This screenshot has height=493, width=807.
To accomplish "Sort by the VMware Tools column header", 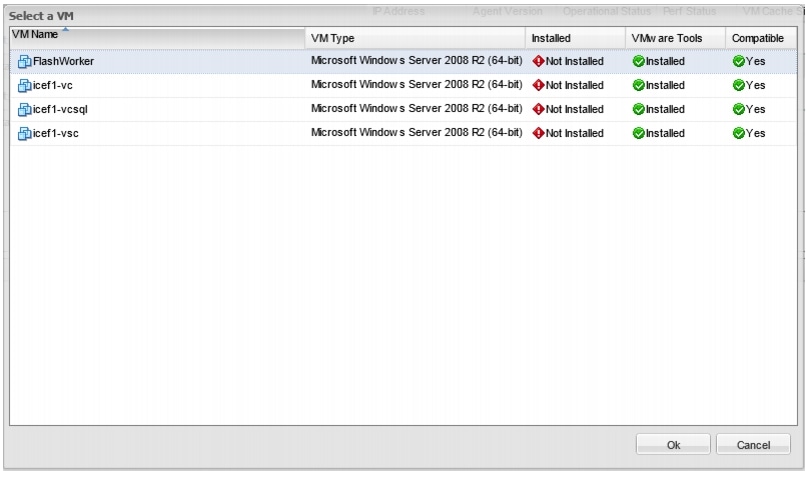I will coord(675,38).
